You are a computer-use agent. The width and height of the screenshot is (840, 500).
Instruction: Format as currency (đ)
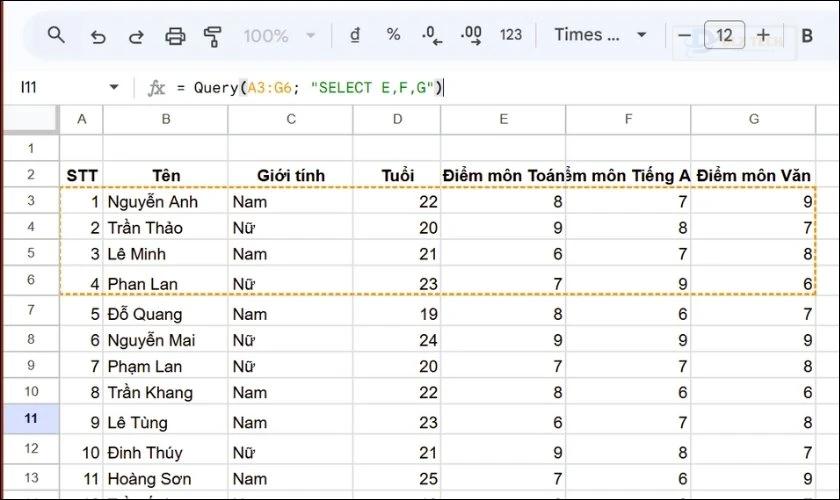(355, 35)
